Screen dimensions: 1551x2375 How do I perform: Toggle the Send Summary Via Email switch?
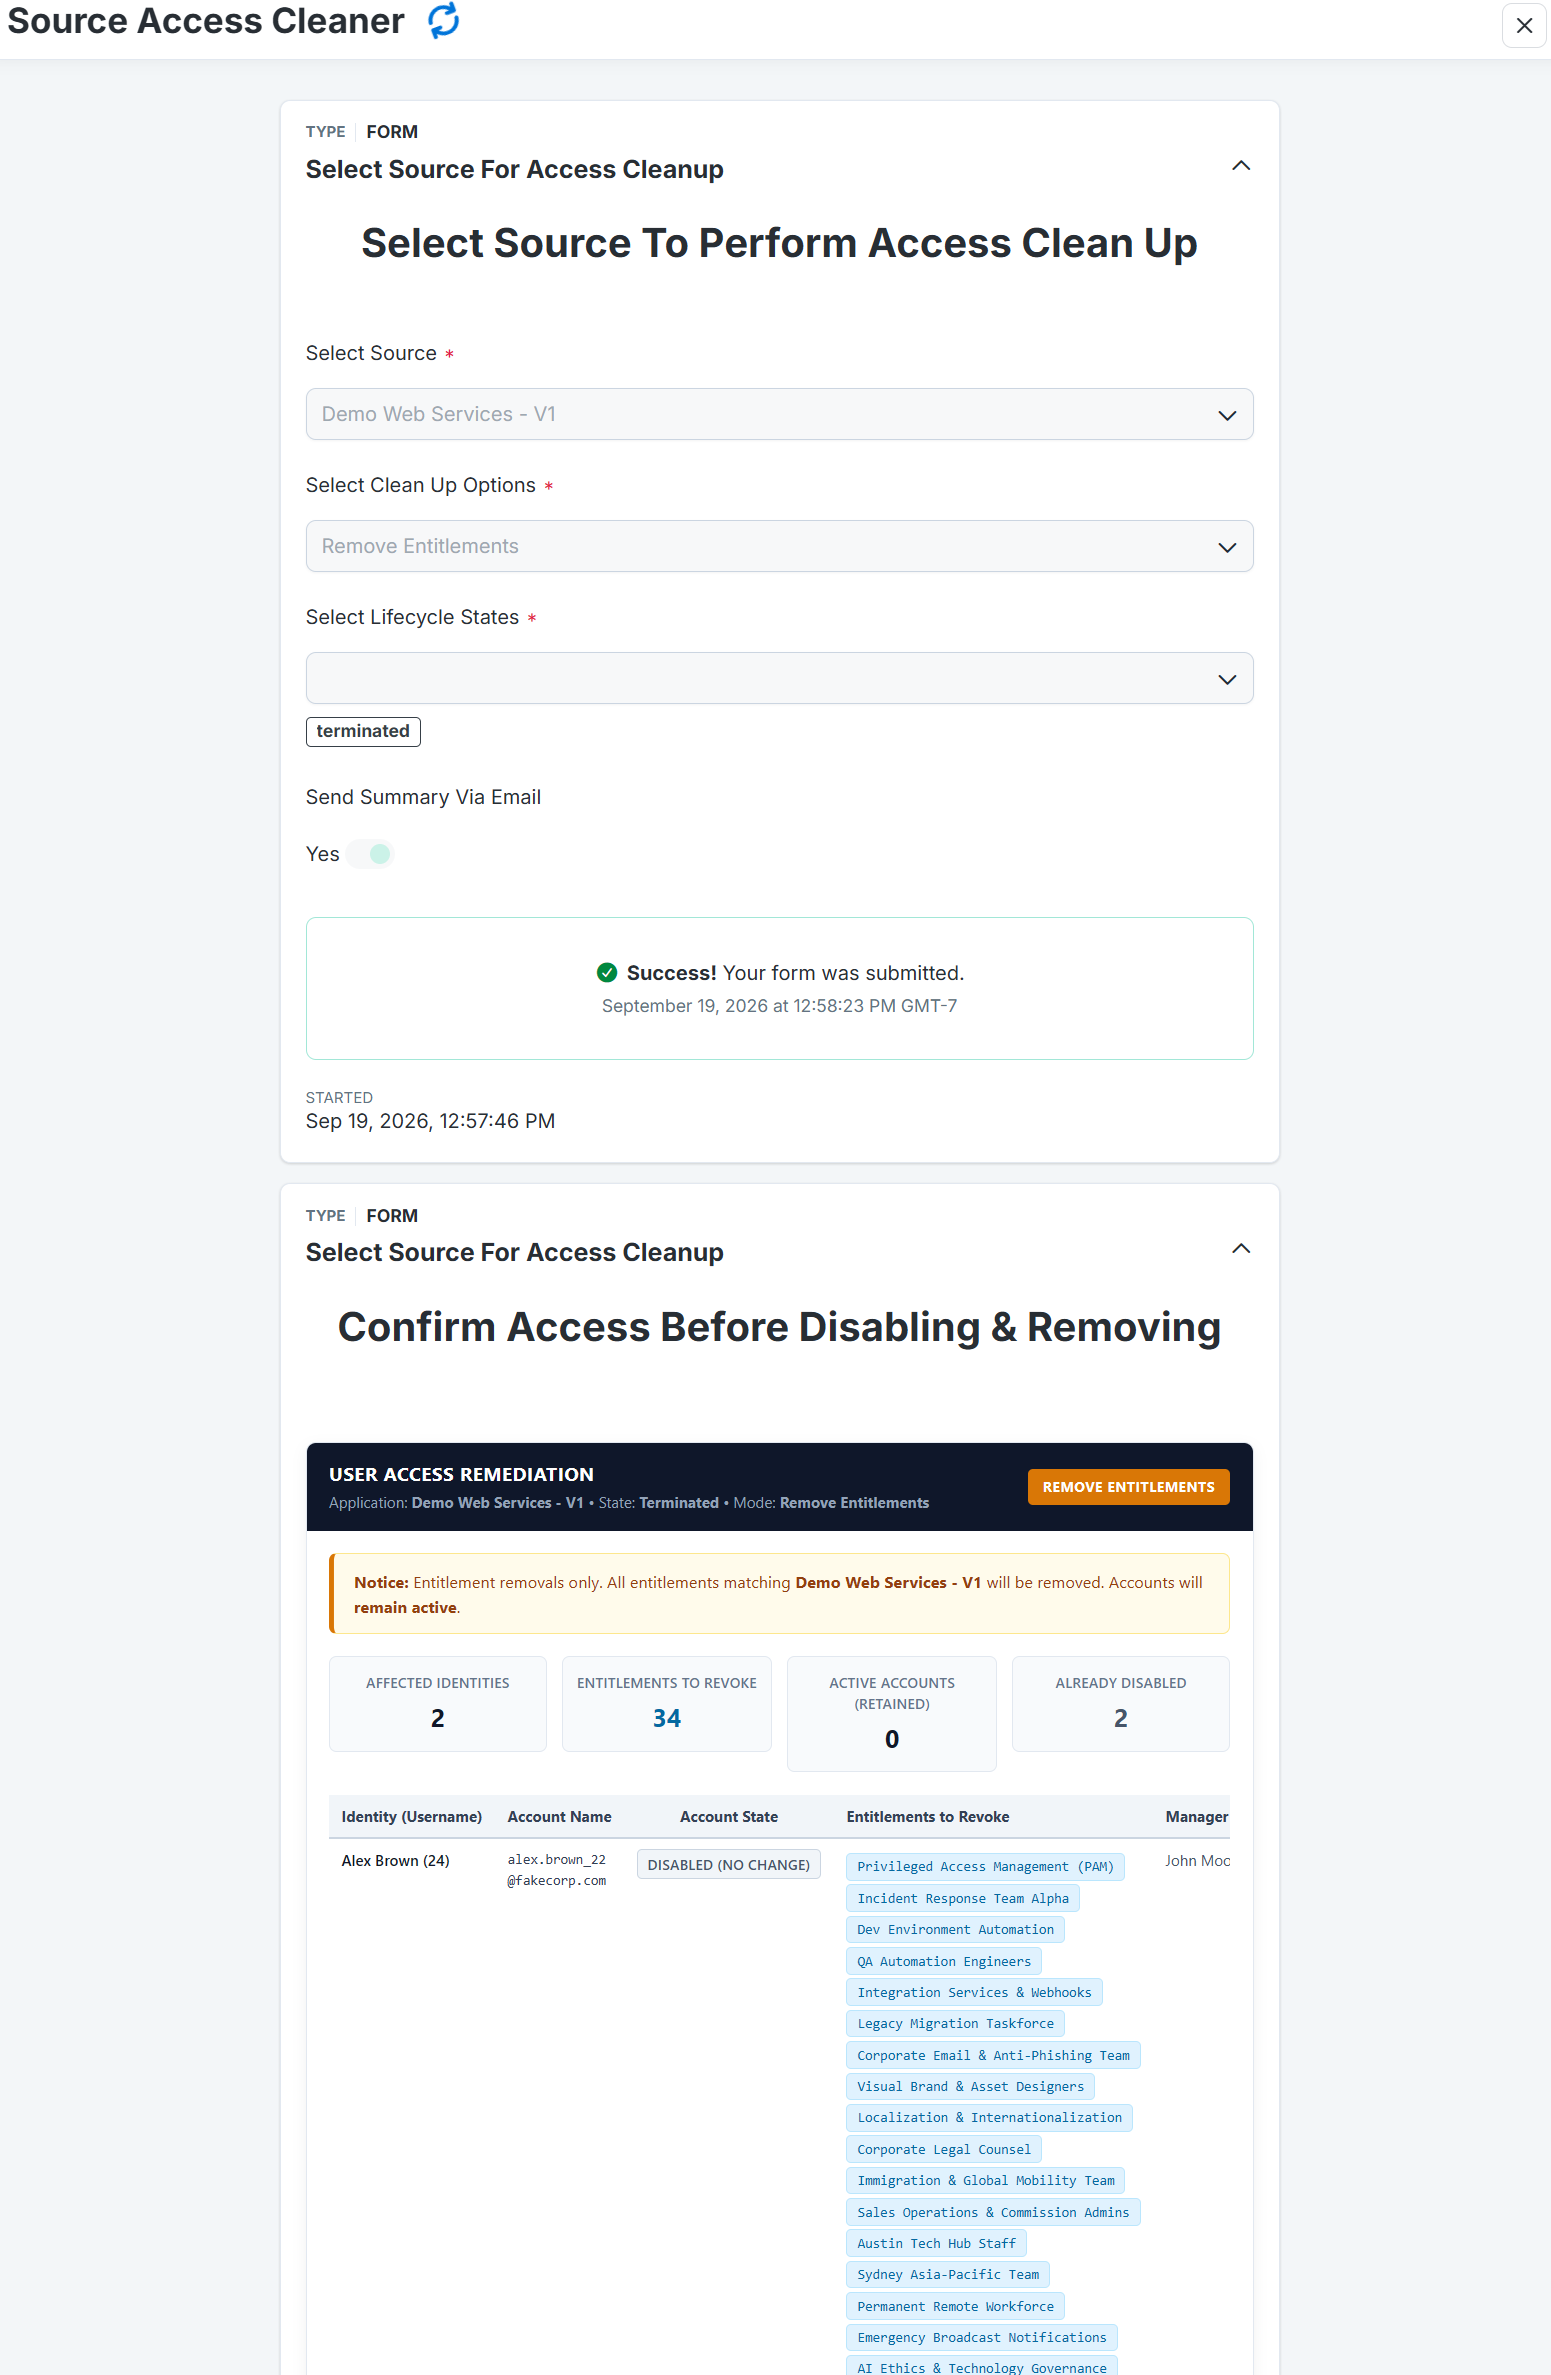(x=372, y=854)
